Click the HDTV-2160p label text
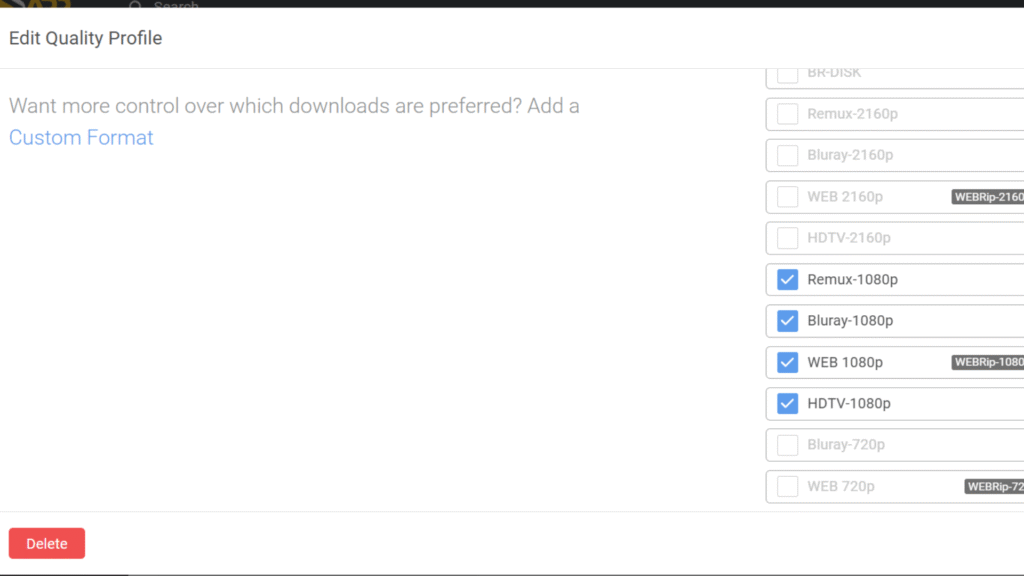This screenshot has height=576, width=1024. (x=848, y=238)
